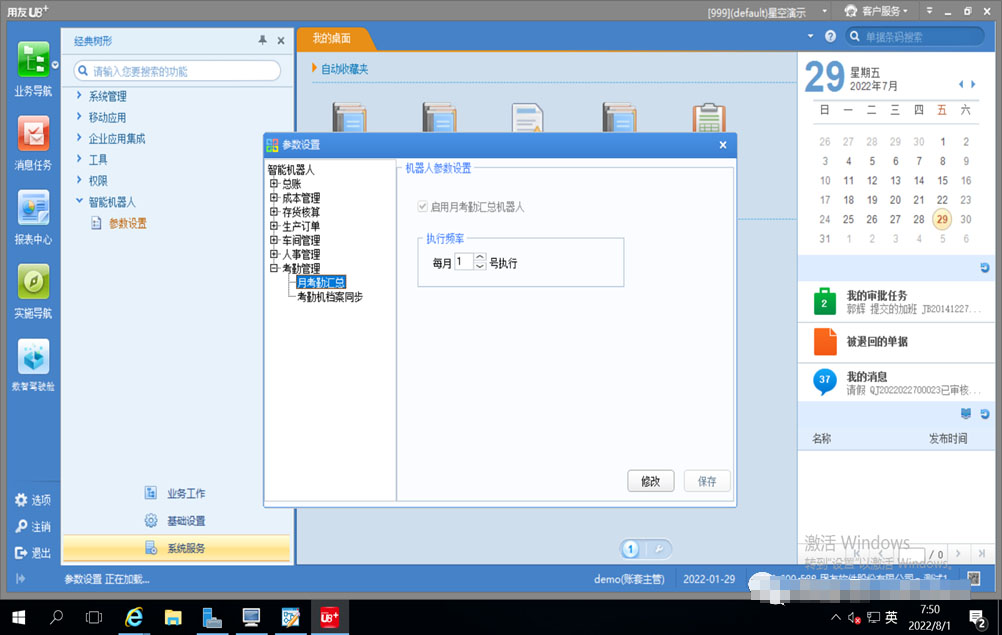Open the 数智驾驶舱 sidebar icon
Viewport: 1002px width, 635px height.
click(33, 356)
